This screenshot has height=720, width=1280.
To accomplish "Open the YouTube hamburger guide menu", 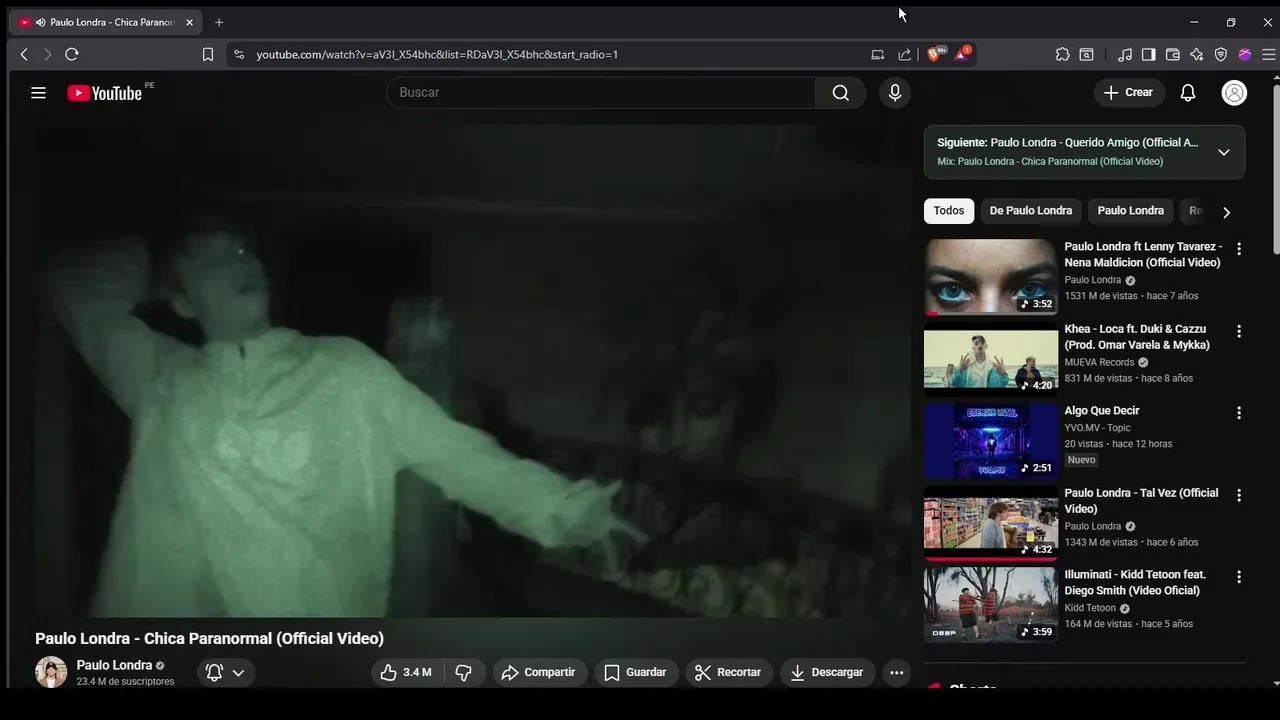I will 38,93.
